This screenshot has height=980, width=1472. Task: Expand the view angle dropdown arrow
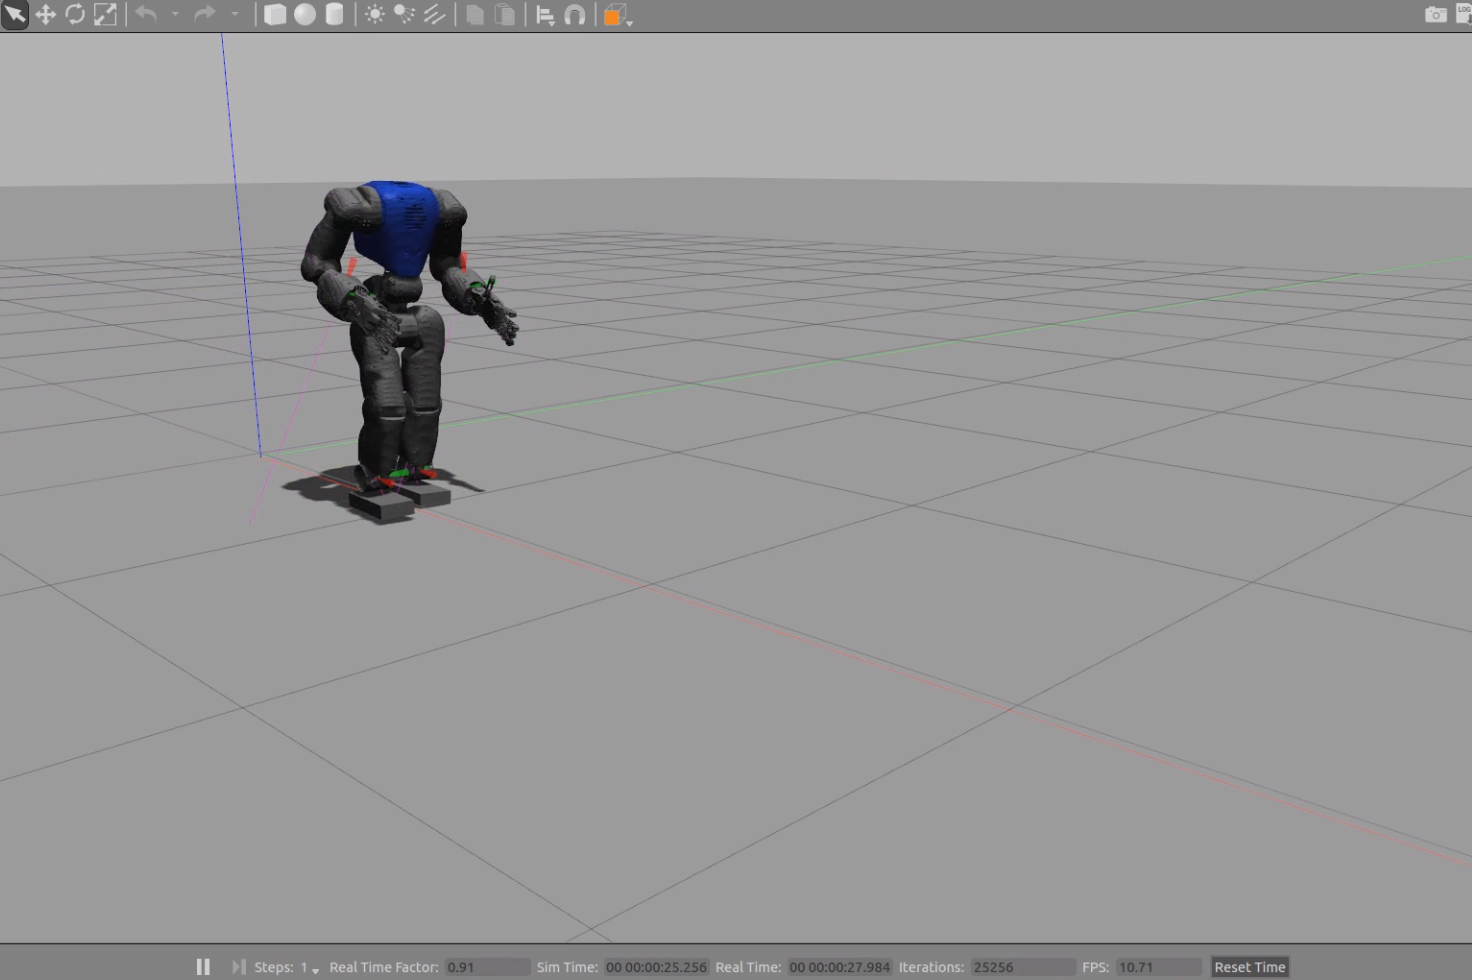click(x=630, y=23)
